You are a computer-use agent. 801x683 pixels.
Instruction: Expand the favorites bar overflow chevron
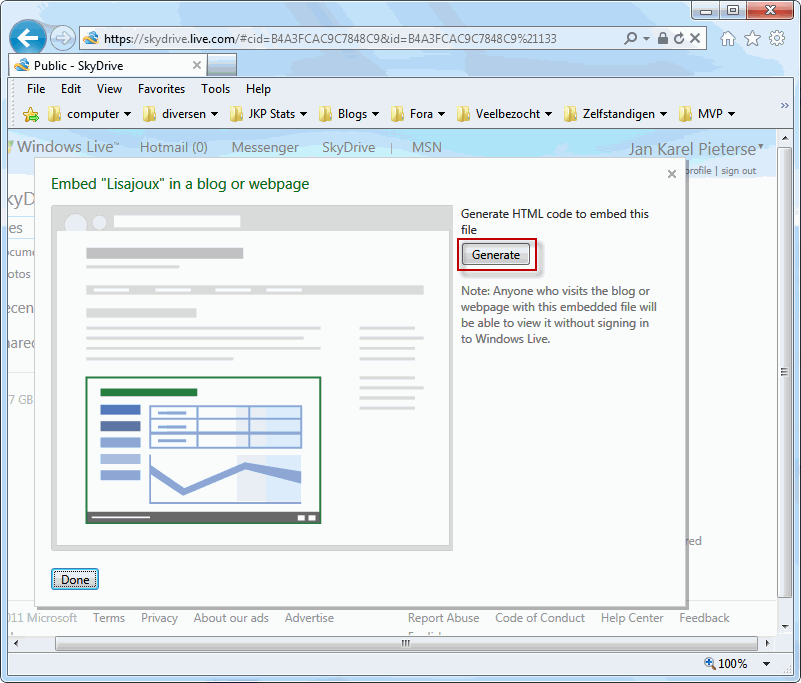click(x=785, y=105)
